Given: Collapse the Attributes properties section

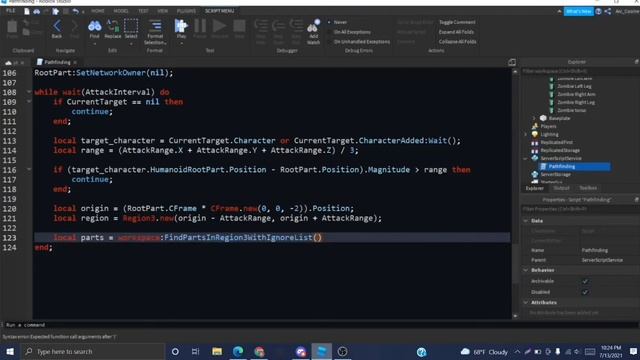Looking at the screenshot, I should tap(526, 302).
